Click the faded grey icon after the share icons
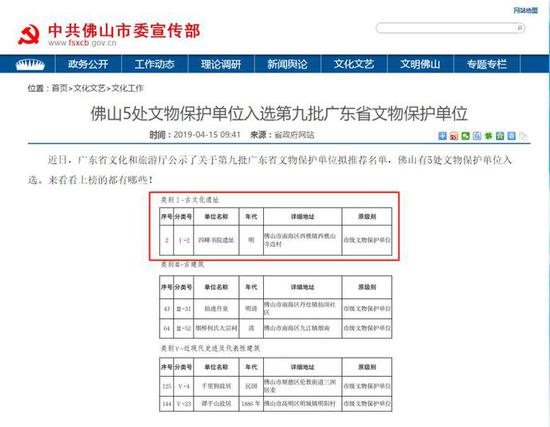550x427 pixels. [x=523, y=136]
